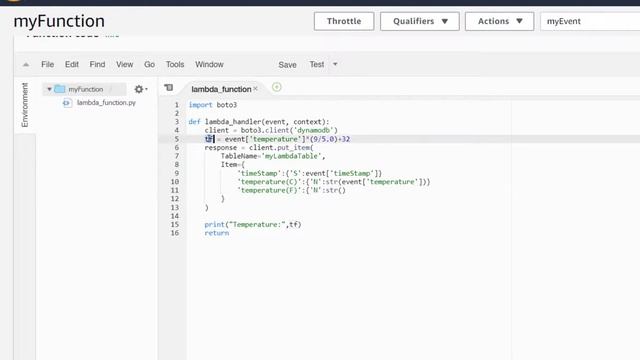Open the Window menu

pyautogui.click(x=209, y=64)
